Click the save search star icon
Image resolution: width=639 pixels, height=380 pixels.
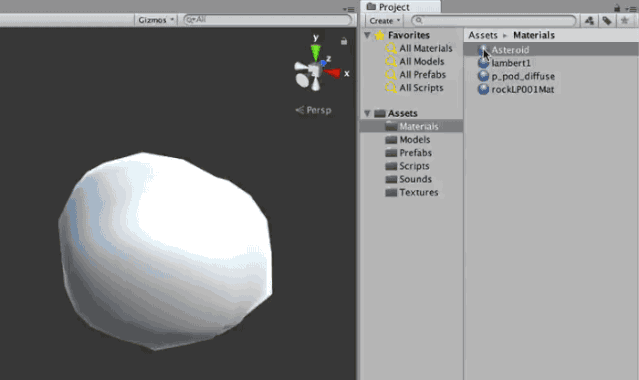coord(624,20)
